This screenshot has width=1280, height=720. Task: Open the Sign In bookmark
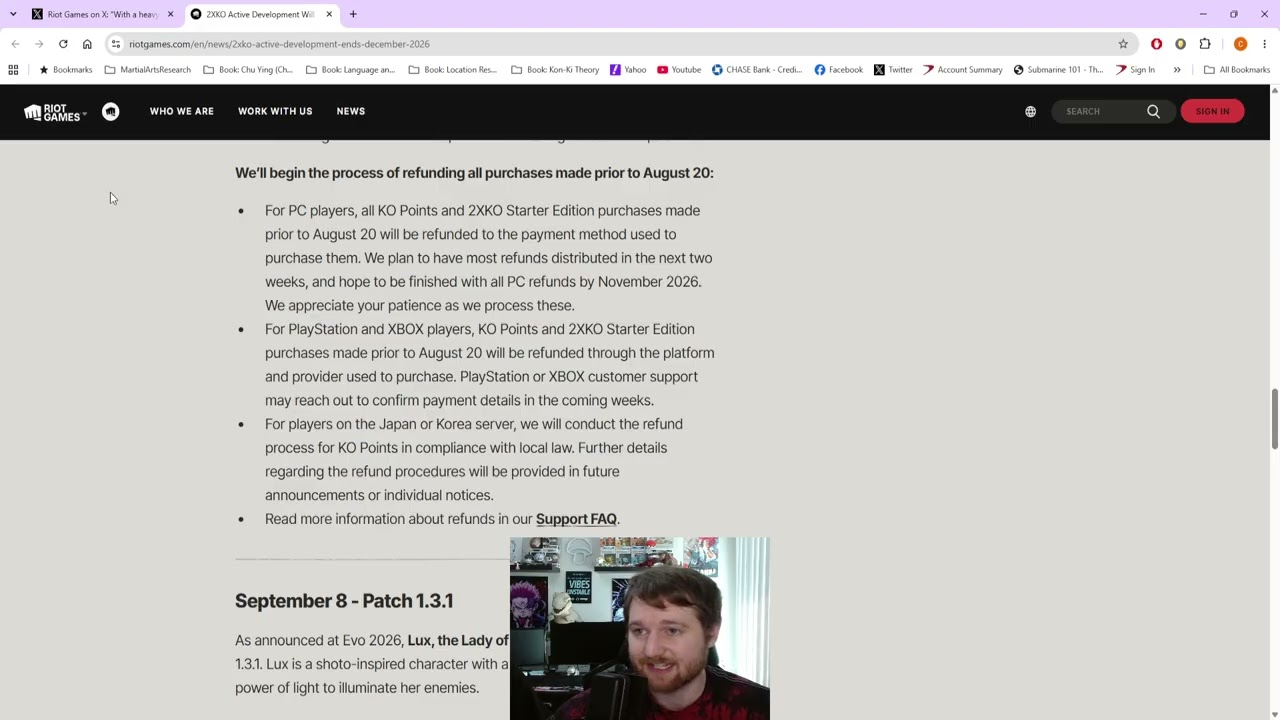[1135, 70]
